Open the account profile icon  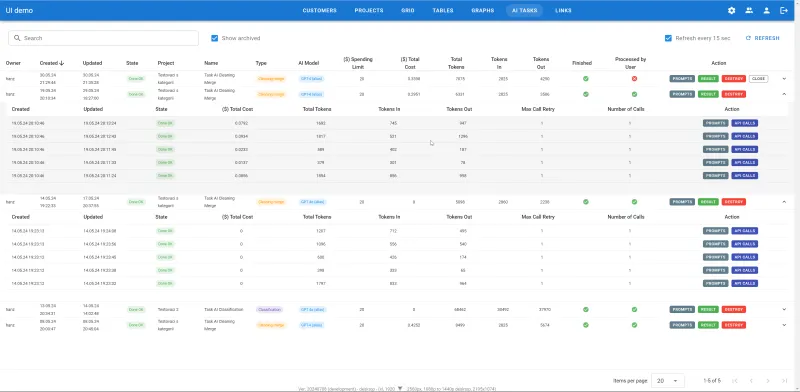click(766, 10)
